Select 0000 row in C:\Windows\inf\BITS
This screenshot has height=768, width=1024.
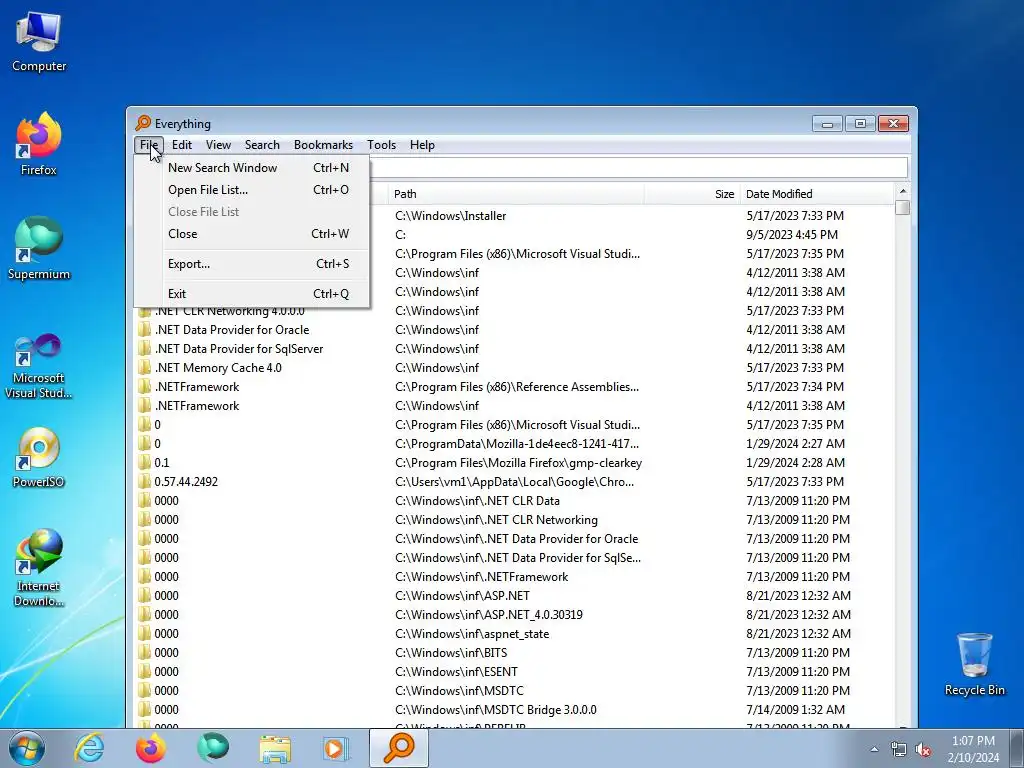click(x=515, y=652)
